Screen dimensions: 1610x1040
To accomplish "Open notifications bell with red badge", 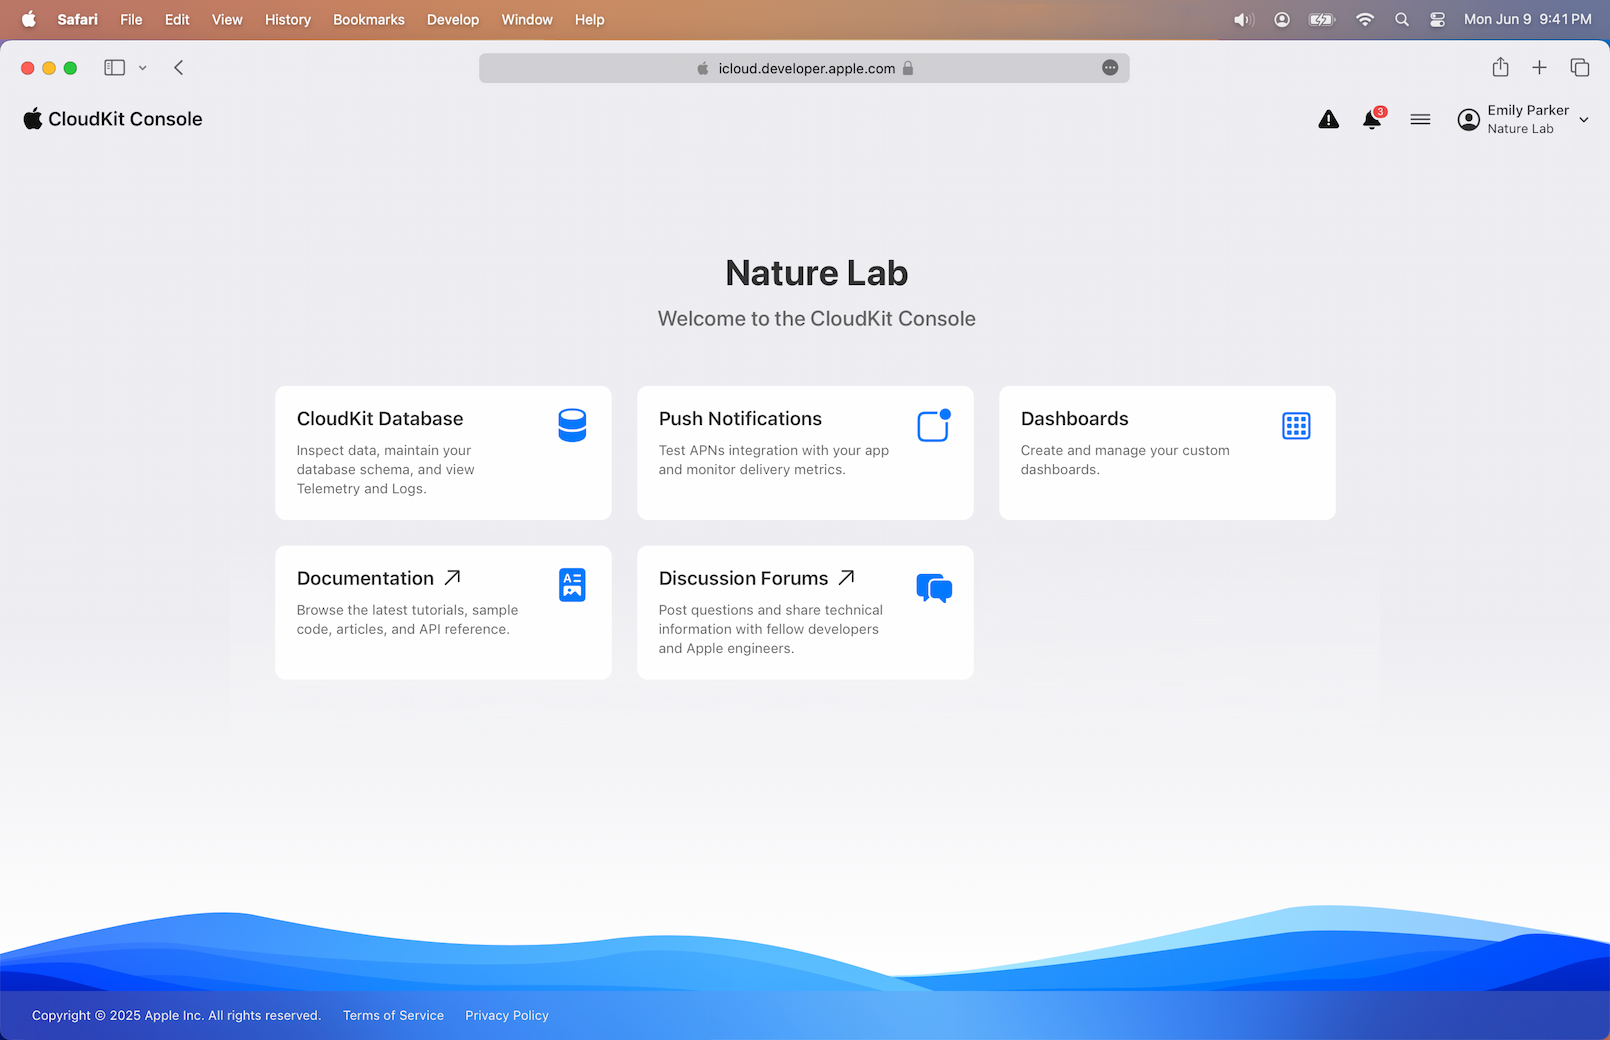I will coord(1372,120).
